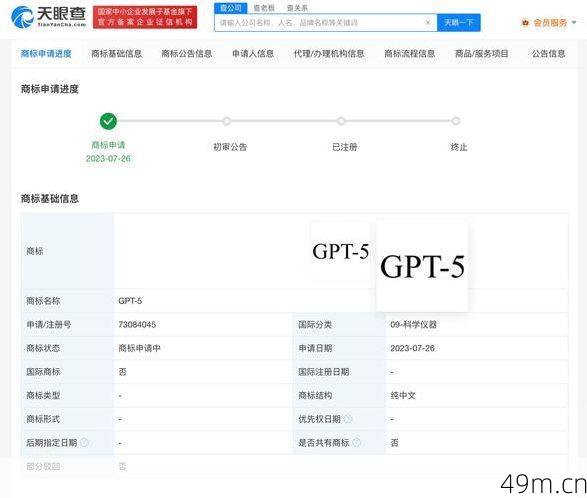Select the 查关系 search tab

(x=297, y=8)
